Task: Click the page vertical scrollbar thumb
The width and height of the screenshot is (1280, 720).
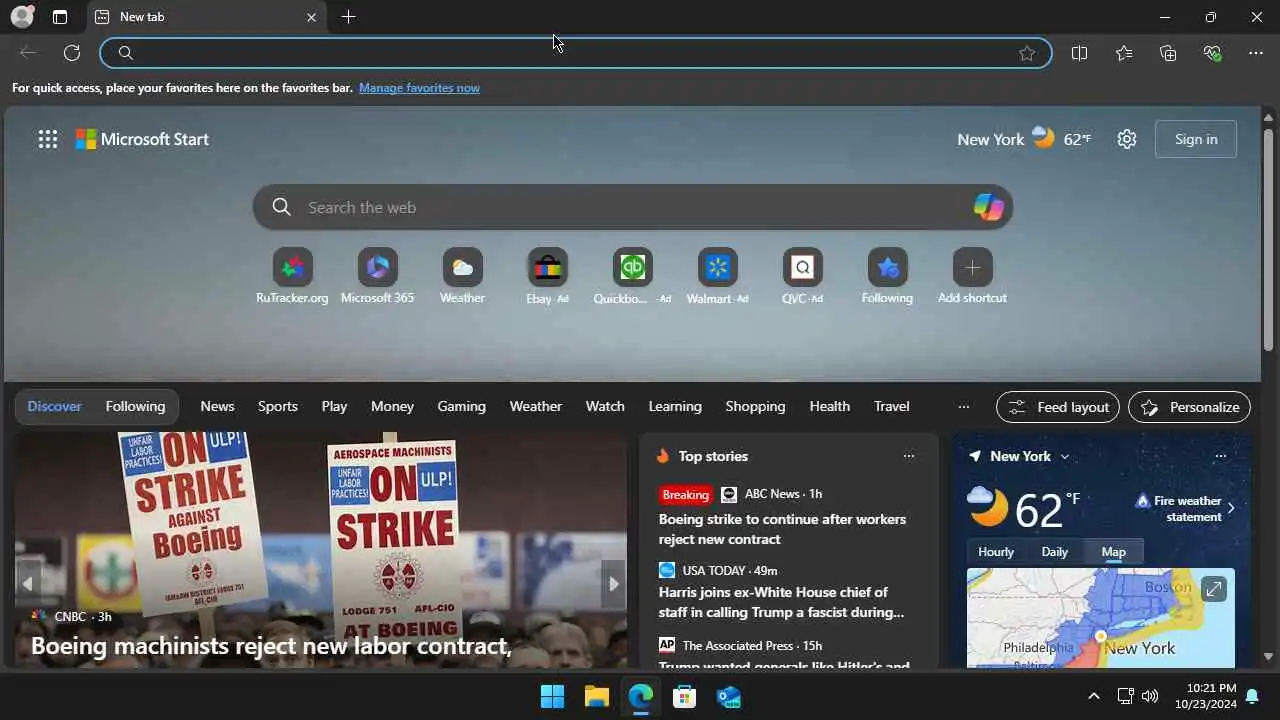Action: tap(1268, 238)
